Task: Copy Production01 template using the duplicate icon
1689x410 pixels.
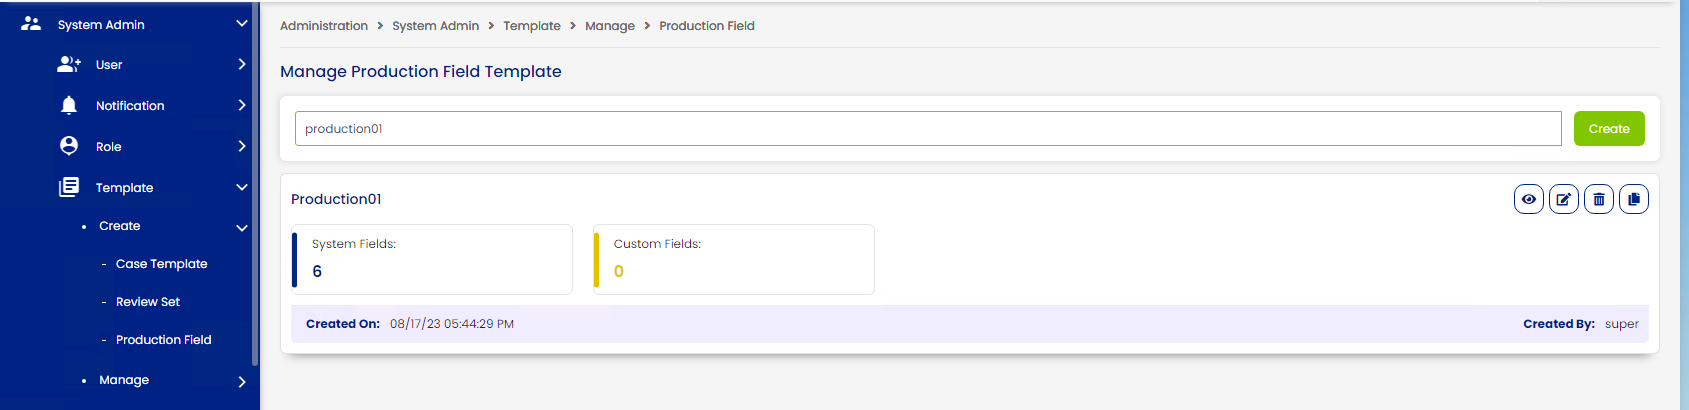Action: (x=1633, y=199)
